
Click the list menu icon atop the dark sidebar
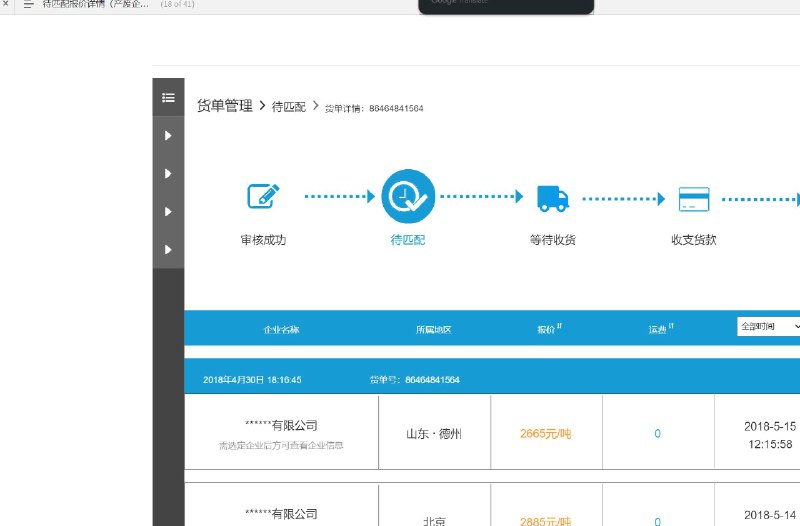168,97
